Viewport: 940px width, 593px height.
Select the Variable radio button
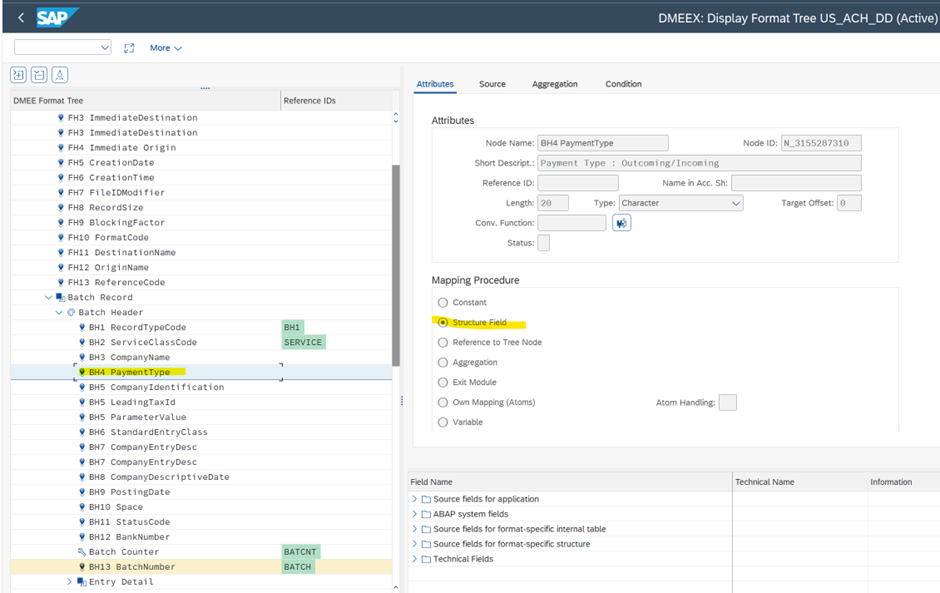tap(443, 422)
